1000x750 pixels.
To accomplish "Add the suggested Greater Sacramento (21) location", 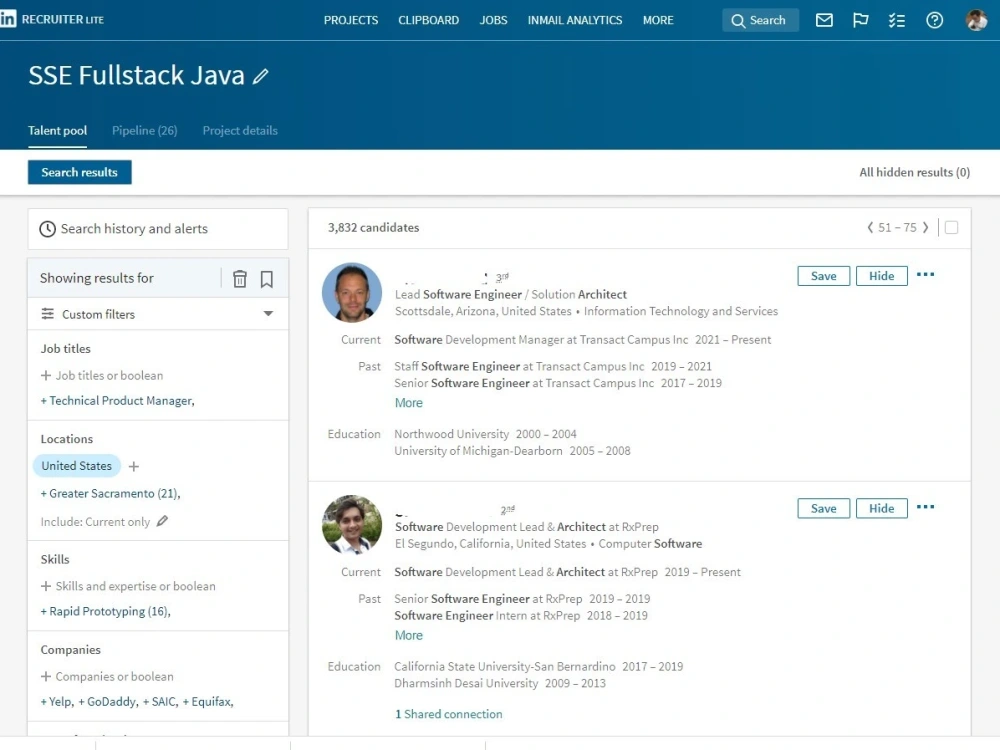I will 110,494.
